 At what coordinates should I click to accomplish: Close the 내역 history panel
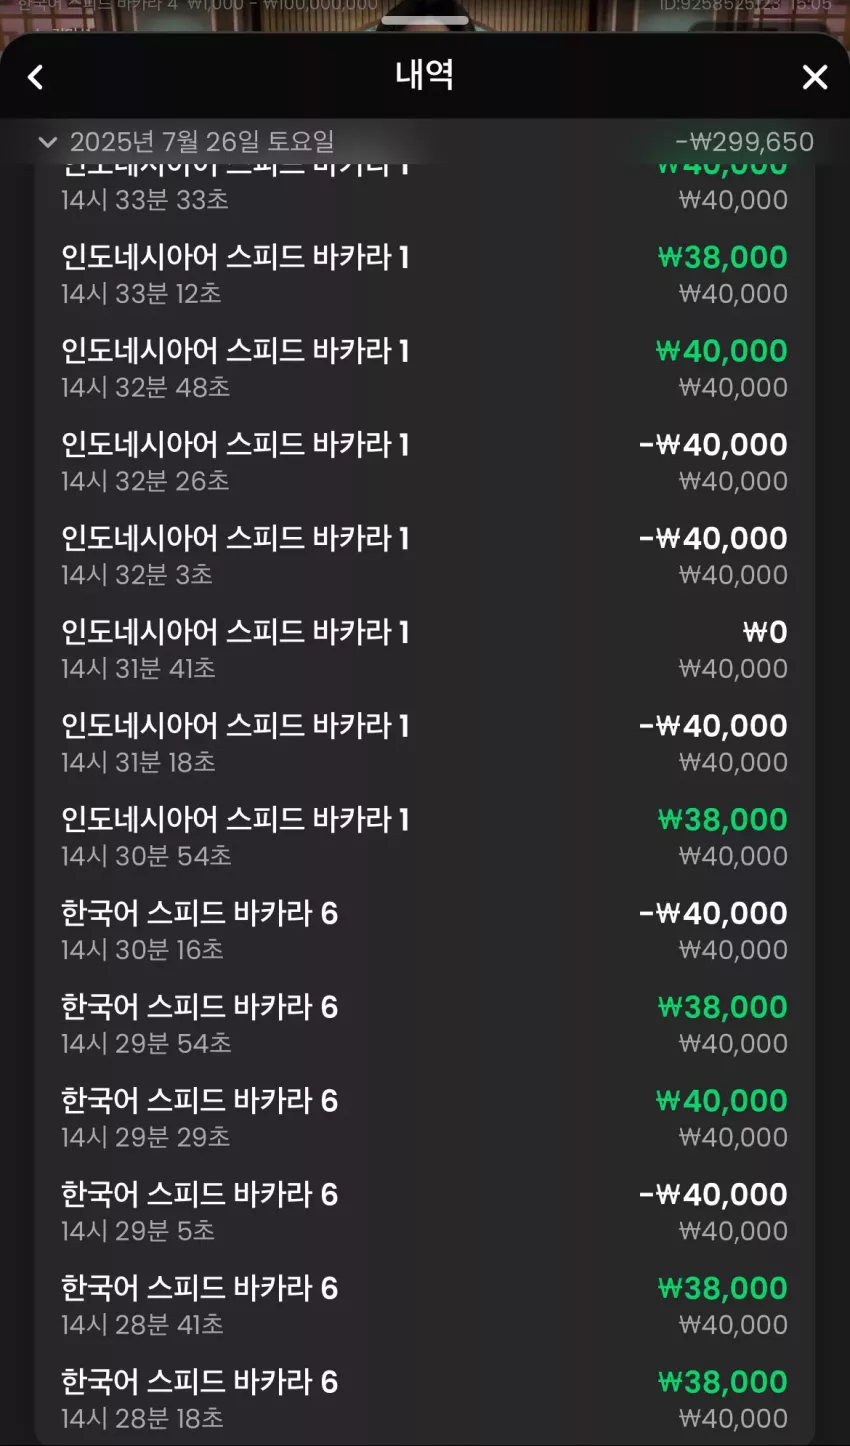[815, 77]
